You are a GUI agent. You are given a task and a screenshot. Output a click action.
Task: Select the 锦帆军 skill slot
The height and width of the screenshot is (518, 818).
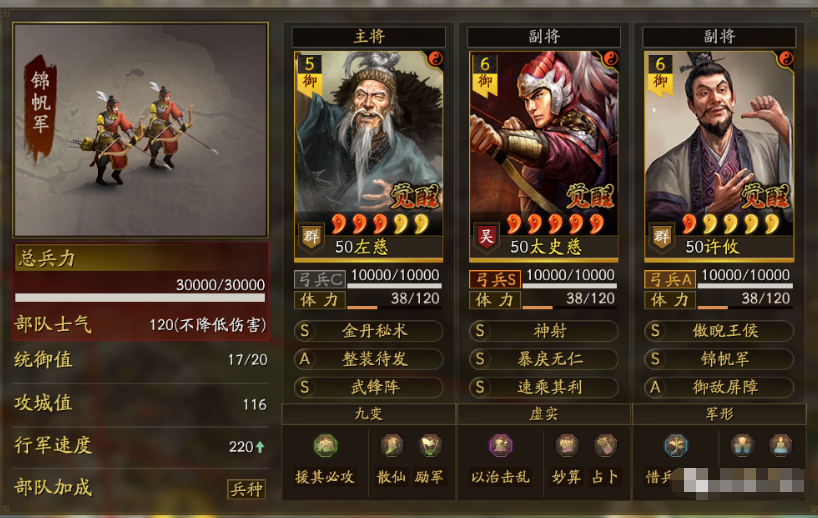[x=719, y=359]
